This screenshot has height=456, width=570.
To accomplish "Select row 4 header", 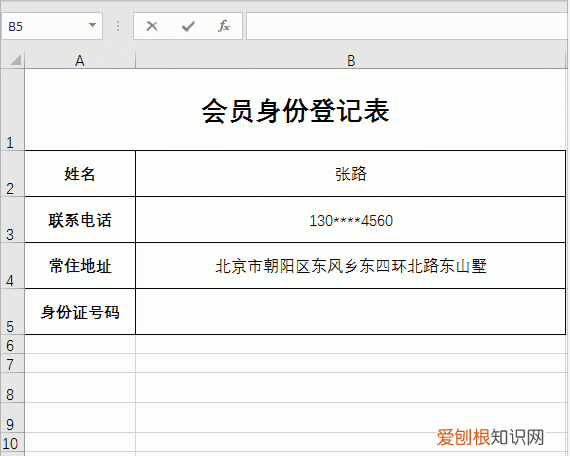I will coord(12,266).
